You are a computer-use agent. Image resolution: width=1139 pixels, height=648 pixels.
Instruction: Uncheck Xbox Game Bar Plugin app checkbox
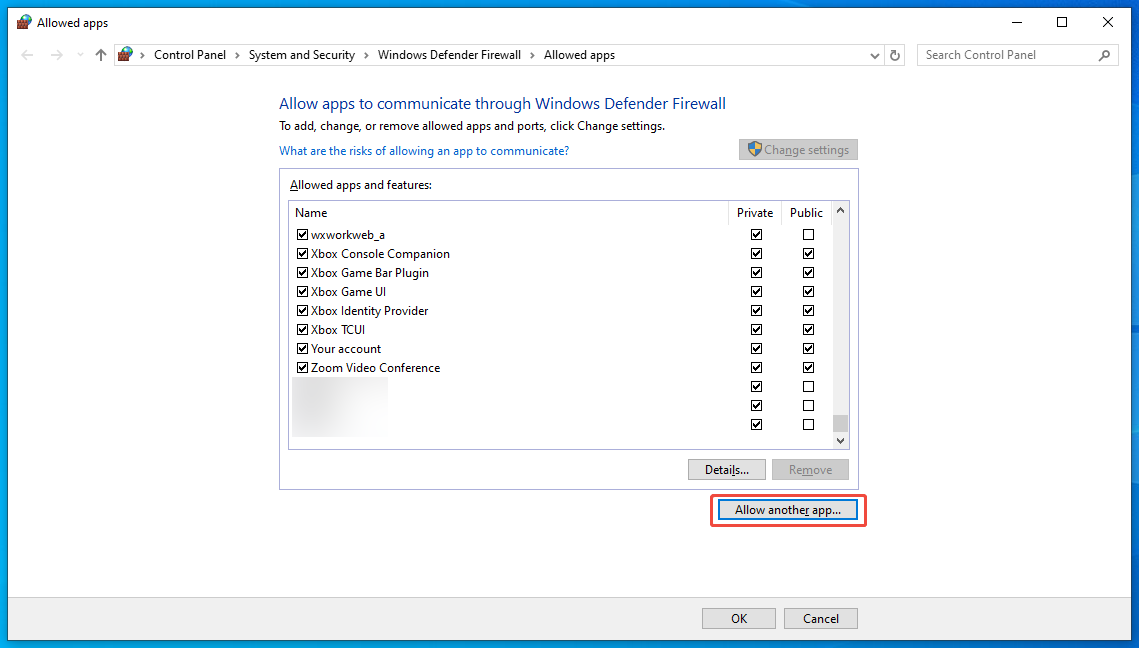[x=302, y=272]
